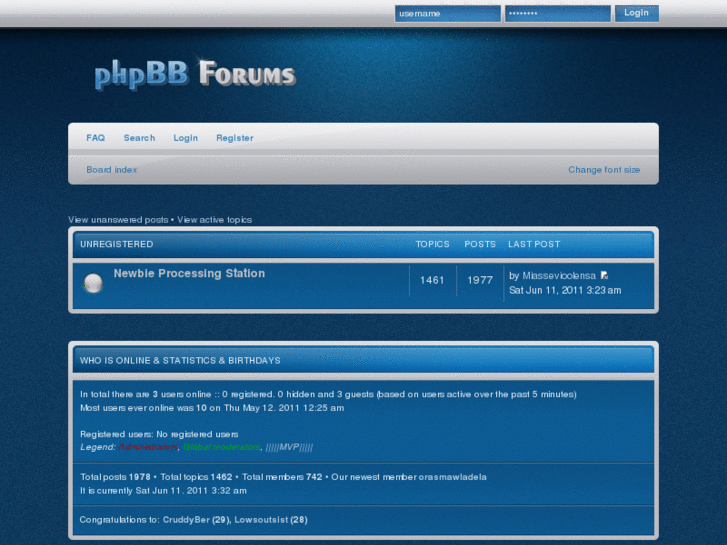Click the posts count 1977
Screen dimensions: 727x545
(480, 280)
